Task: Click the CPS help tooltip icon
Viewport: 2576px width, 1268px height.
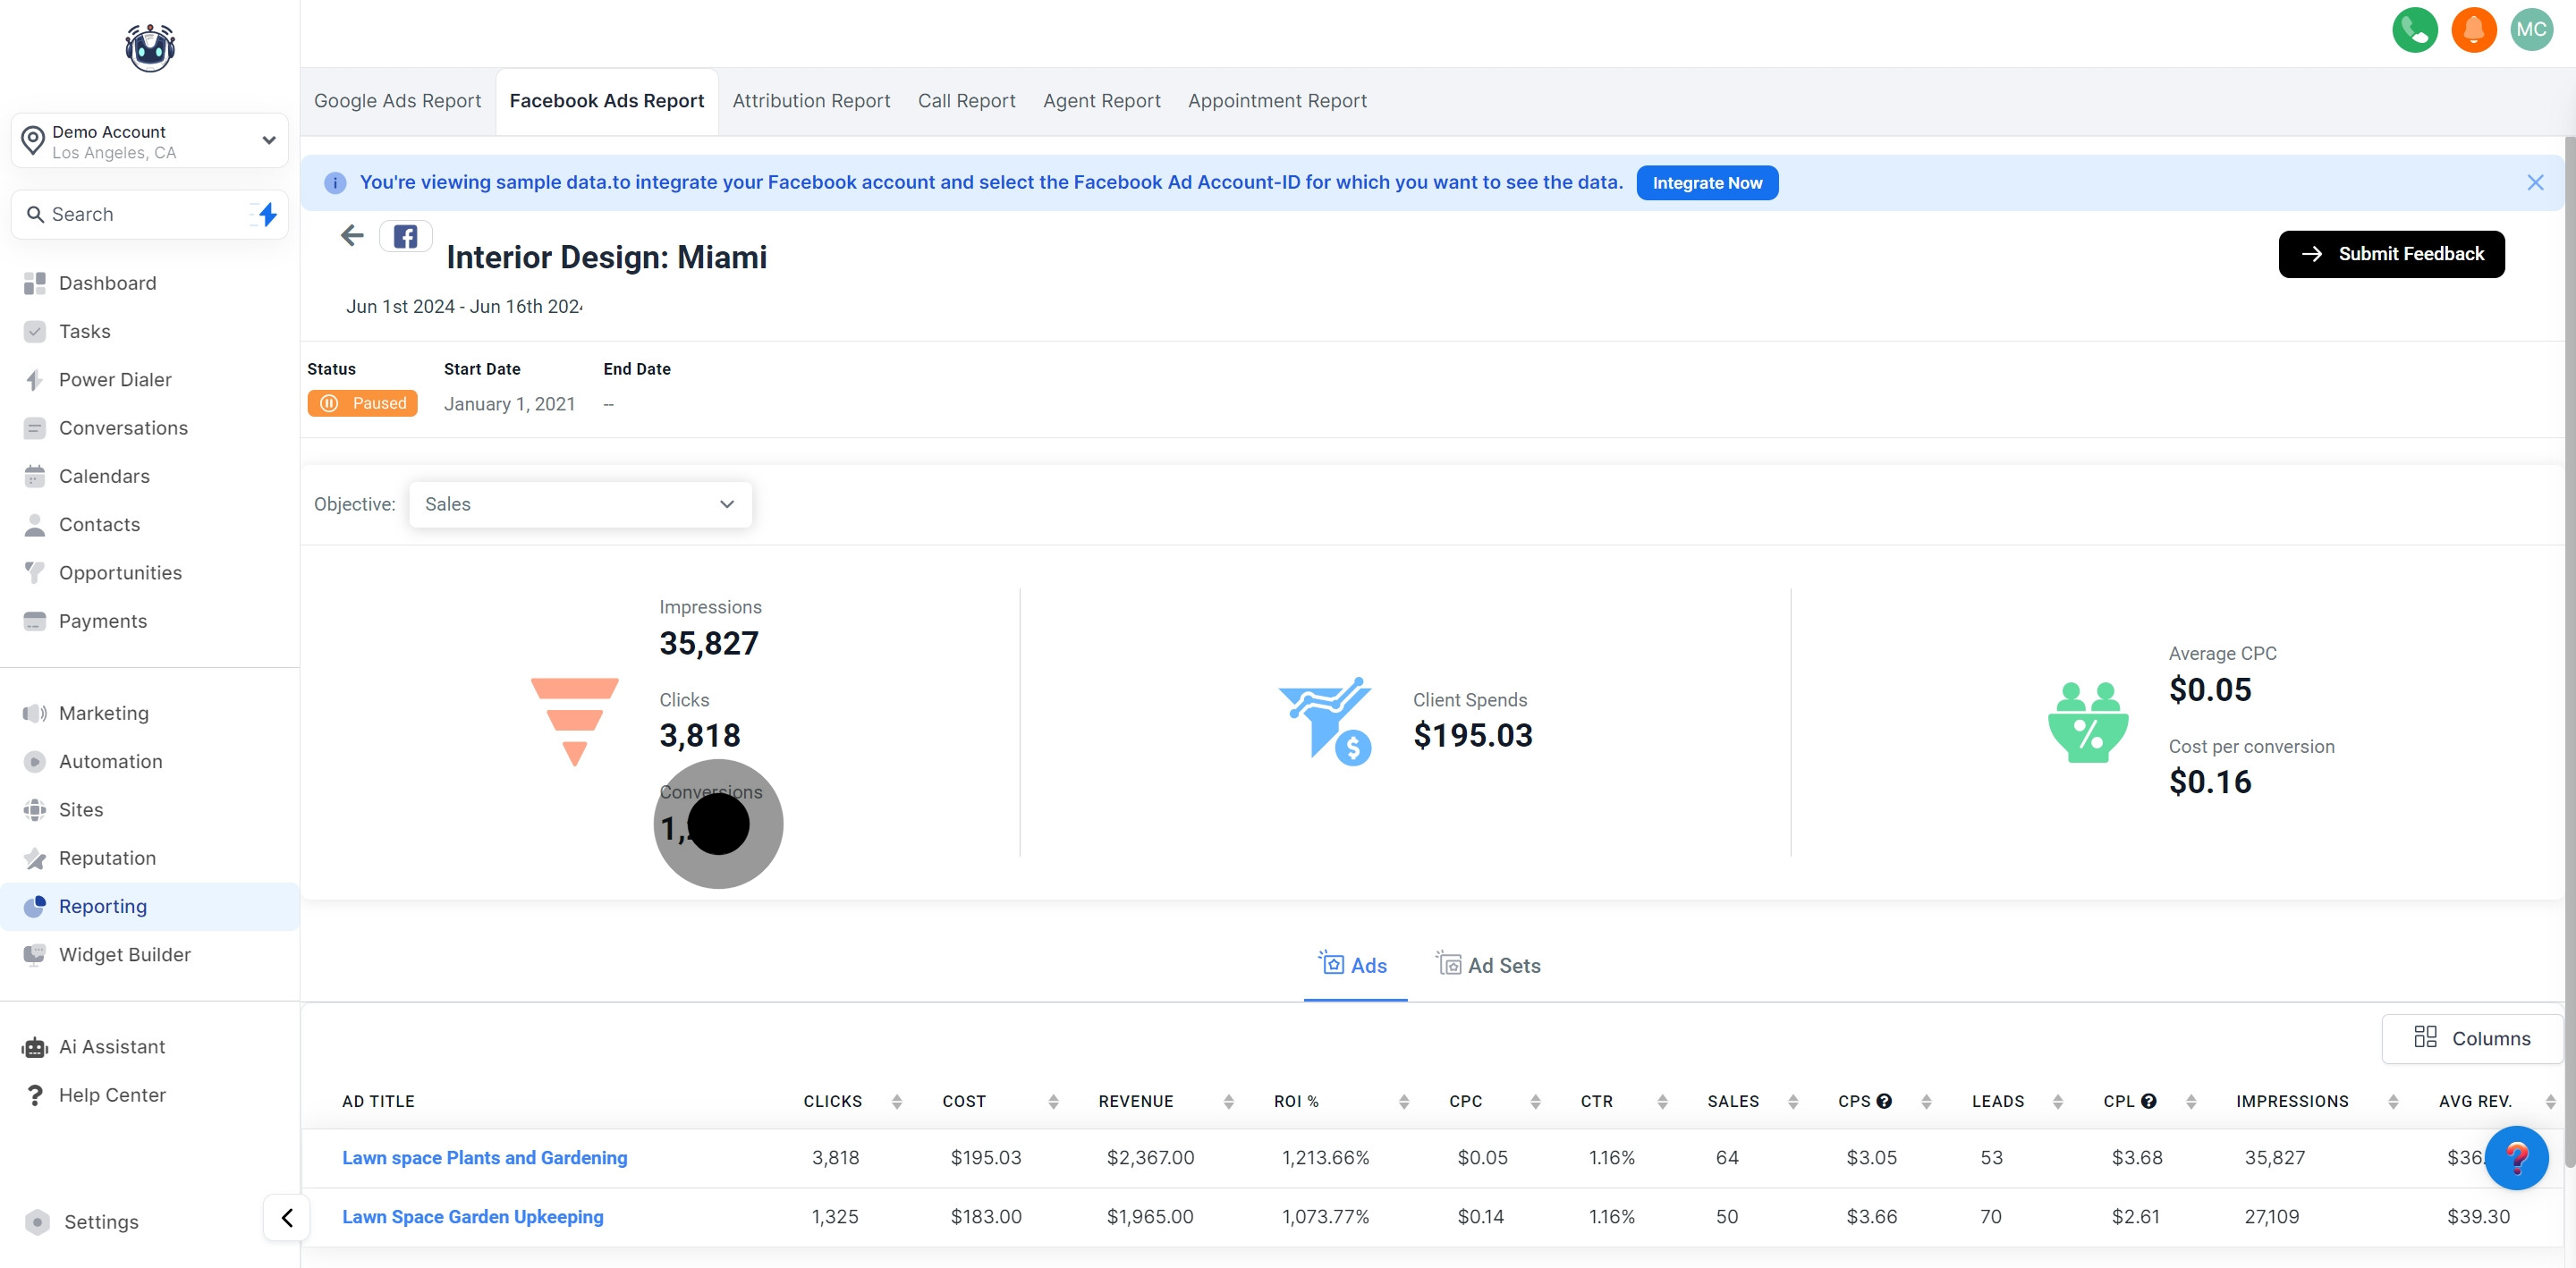Action: point(1884,1101)
